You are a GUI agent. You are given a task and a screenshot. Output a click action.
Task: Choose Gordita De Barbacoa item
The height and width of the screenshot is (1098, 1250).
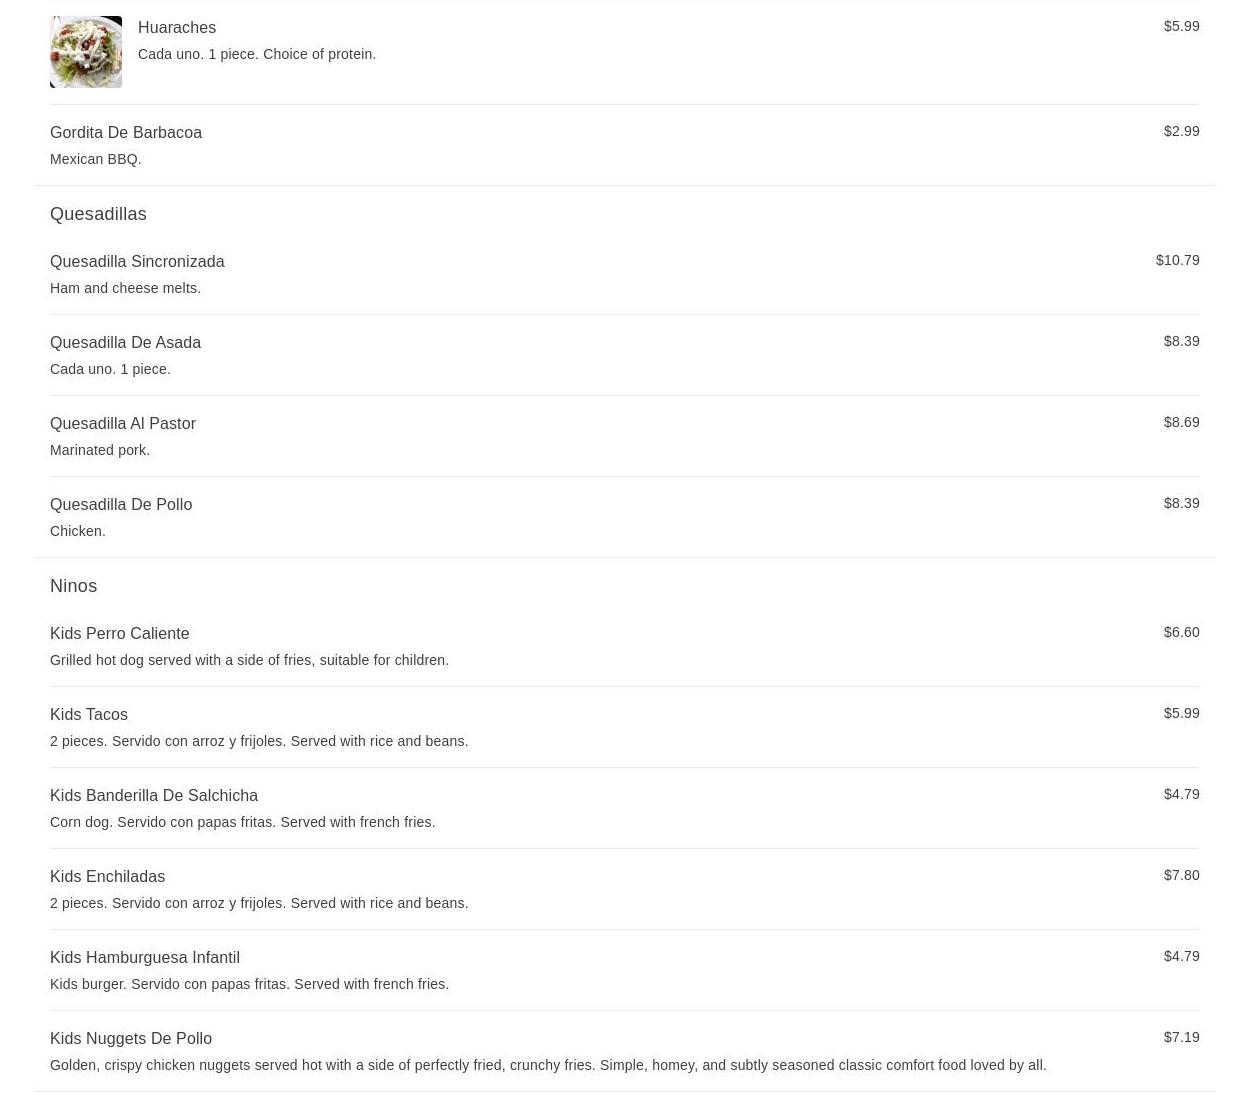coord(624,145)
